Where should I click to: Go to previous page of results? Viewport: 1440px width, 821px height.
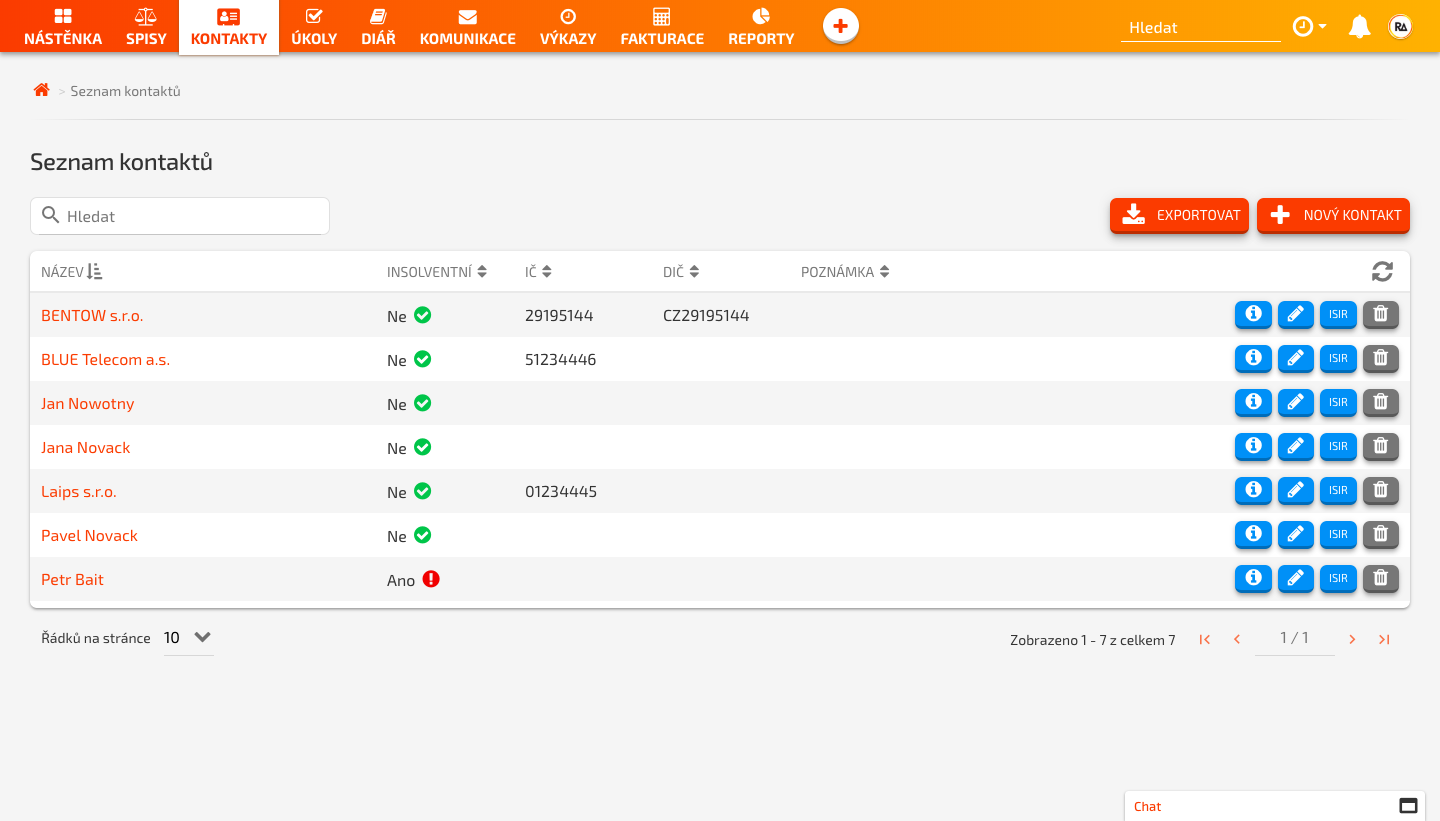coord(1237,639)
